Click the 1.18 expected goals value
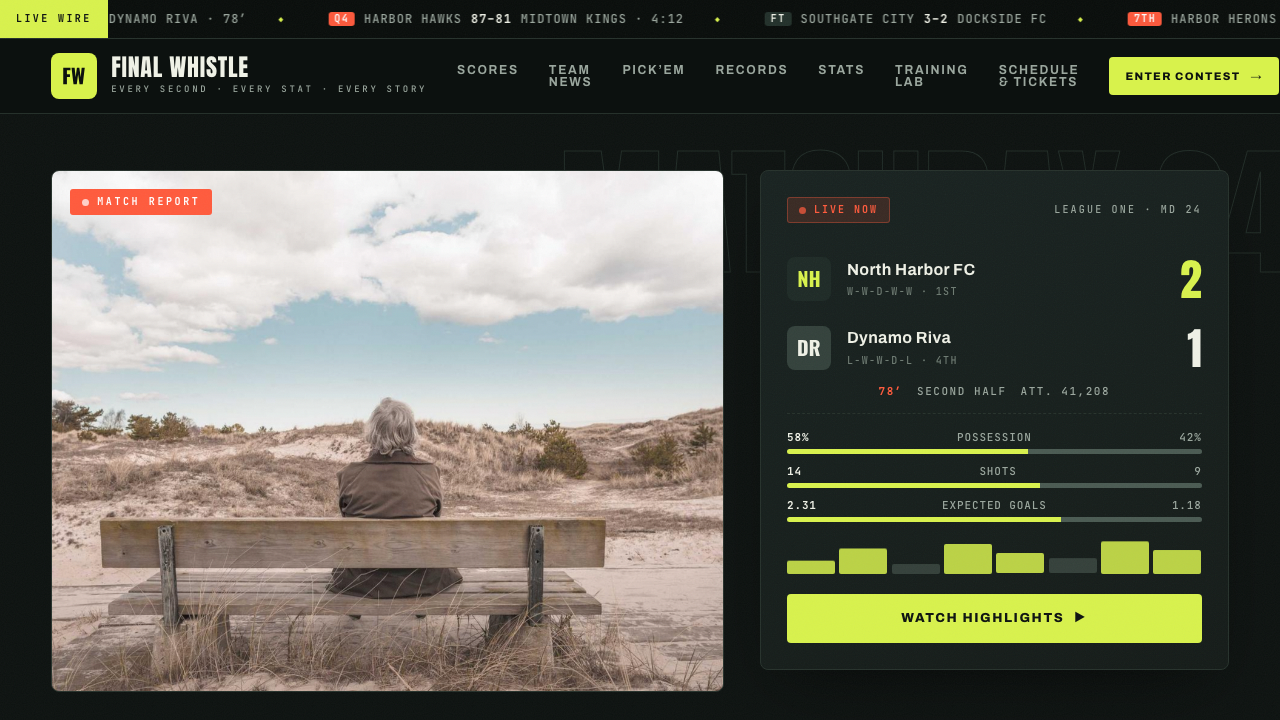Screen dimensions: 1280x720 1187,506
